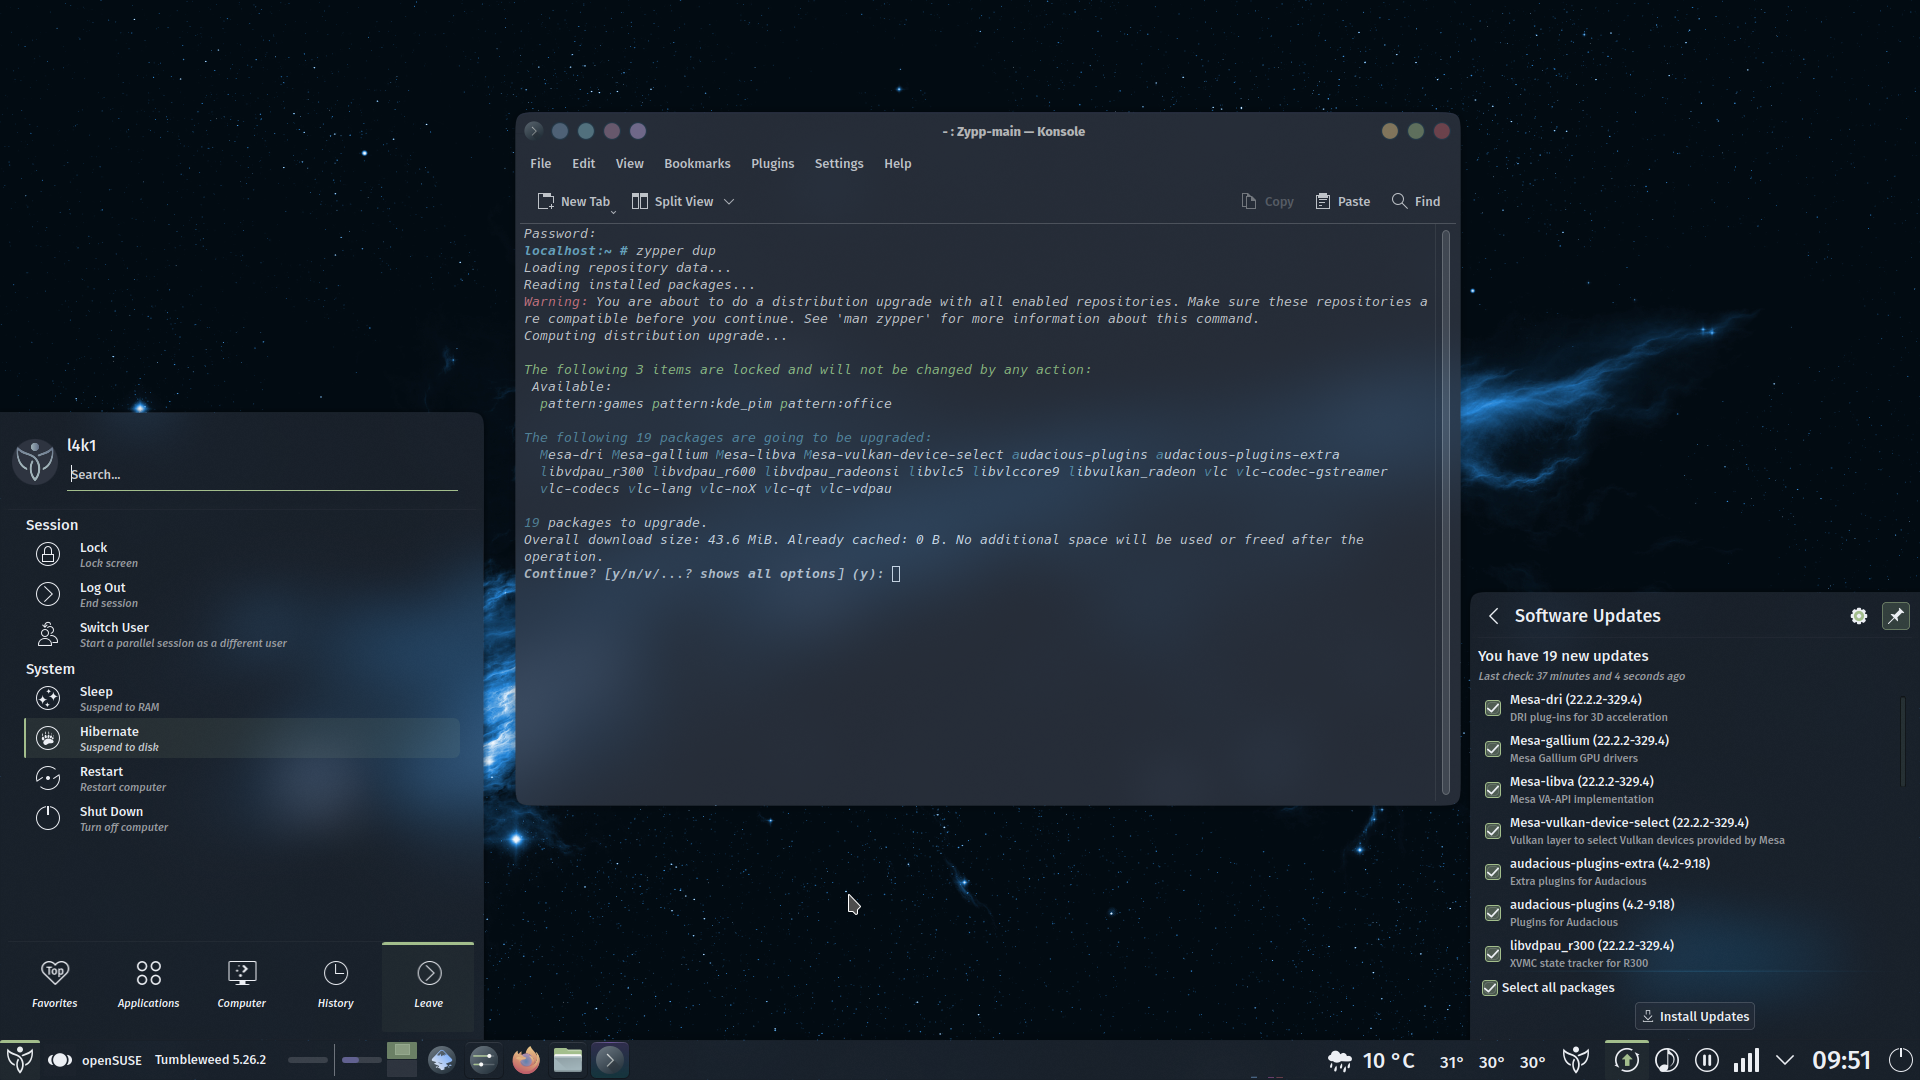The width and height of the screenshot is (1920, 1080).
Task: Click Split View toolbar button
Action: [673, 201]
